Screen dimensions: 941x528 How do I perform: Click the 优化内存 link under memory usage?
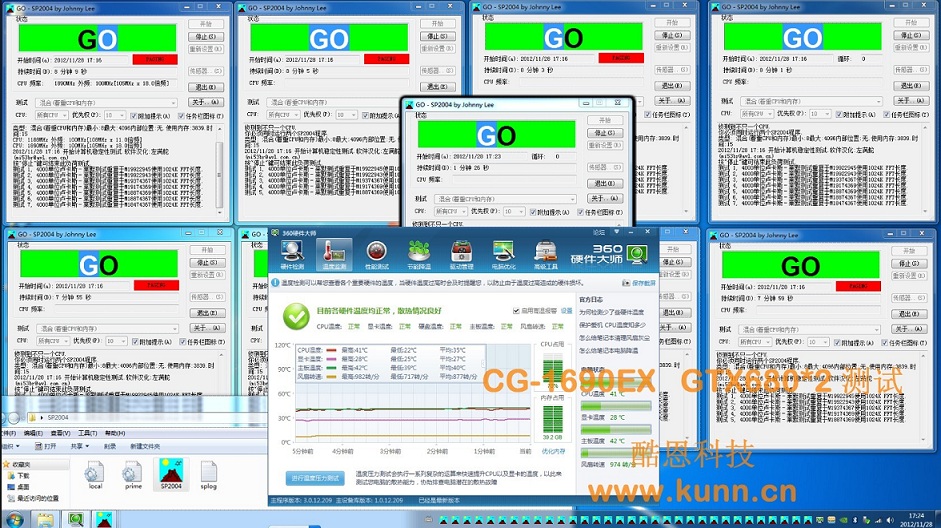coord(553,451)
